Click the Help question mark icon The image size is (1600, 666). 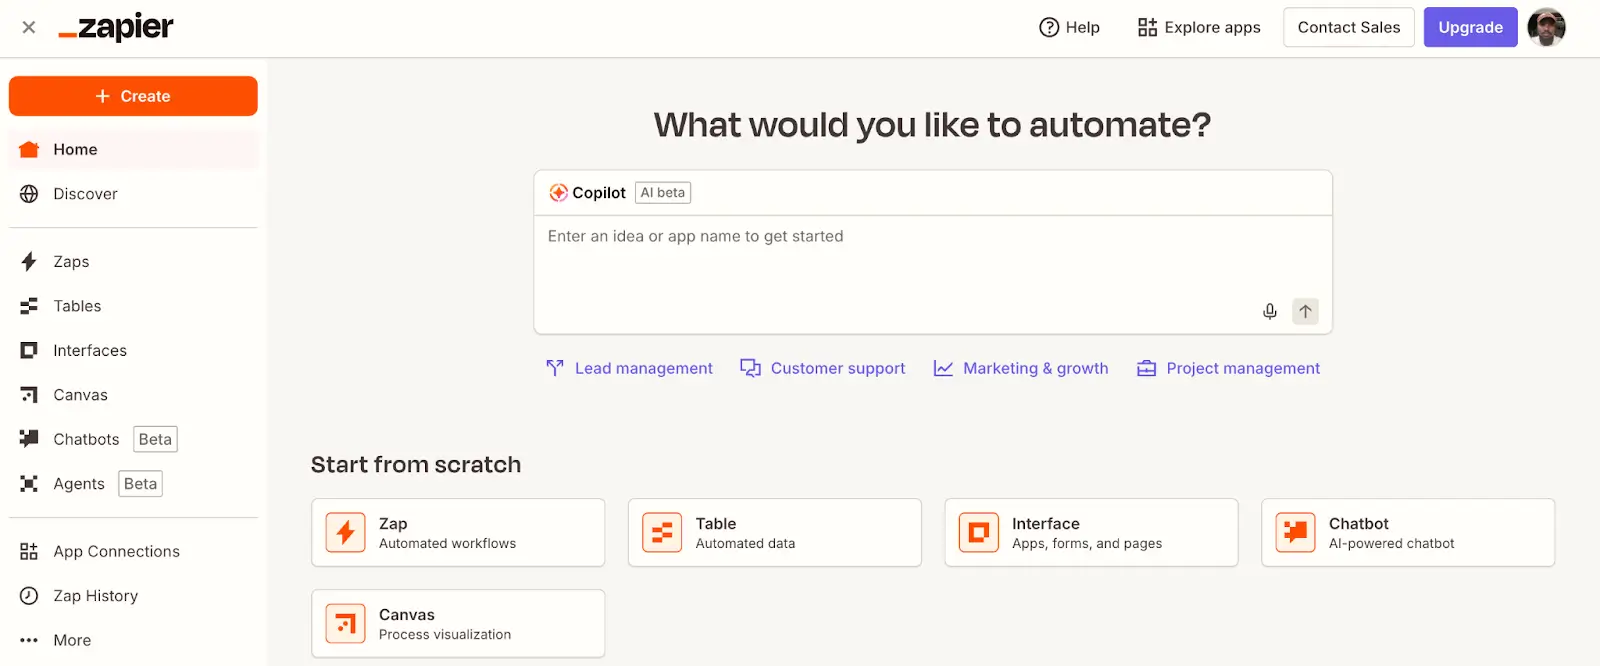1049,27
